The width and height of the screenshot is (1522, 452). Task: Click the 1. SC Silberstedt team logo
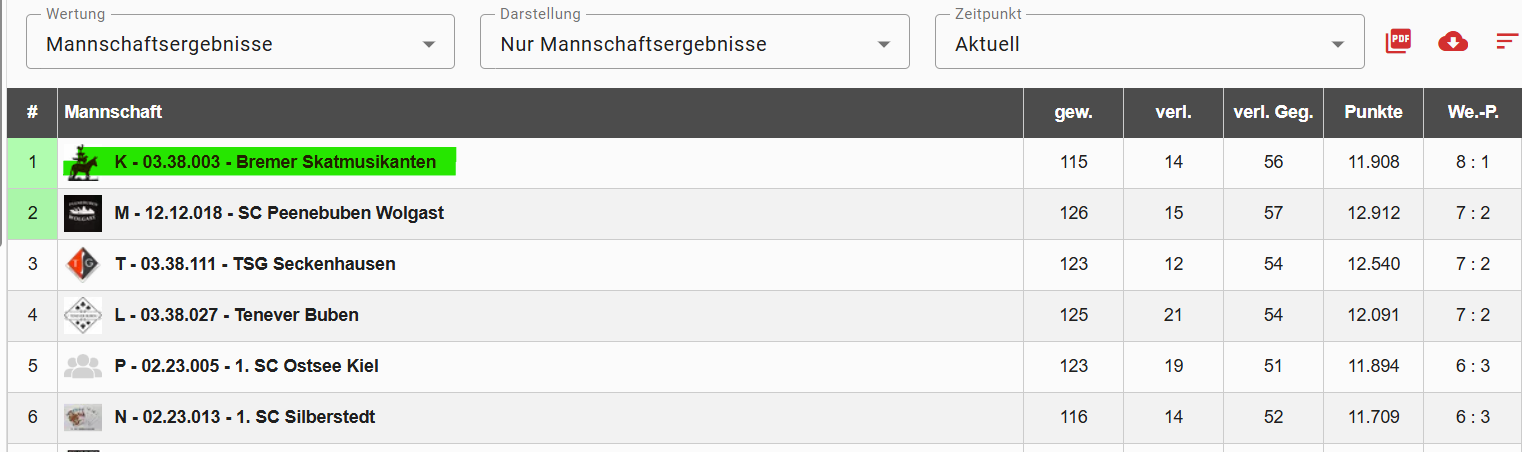[83, 417]
